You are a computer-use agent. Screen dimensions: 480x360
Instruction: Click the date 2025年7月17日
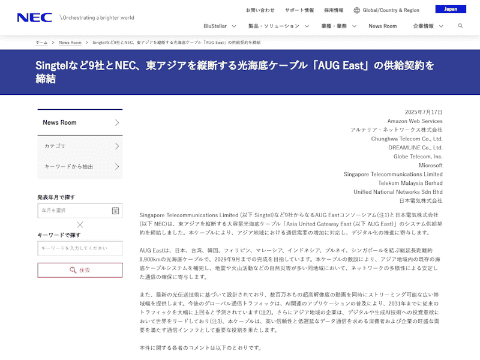click(423, 112)
